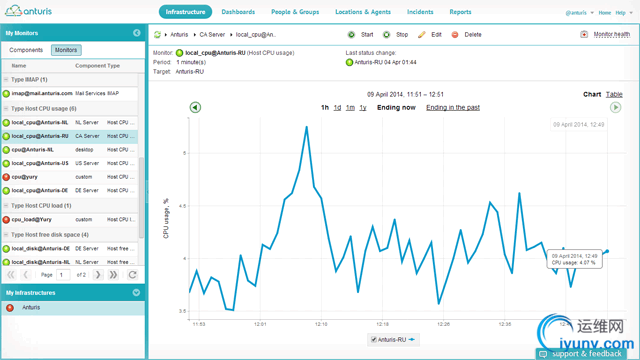
Task: Click the Home link
Action: (x=605, y=13)
